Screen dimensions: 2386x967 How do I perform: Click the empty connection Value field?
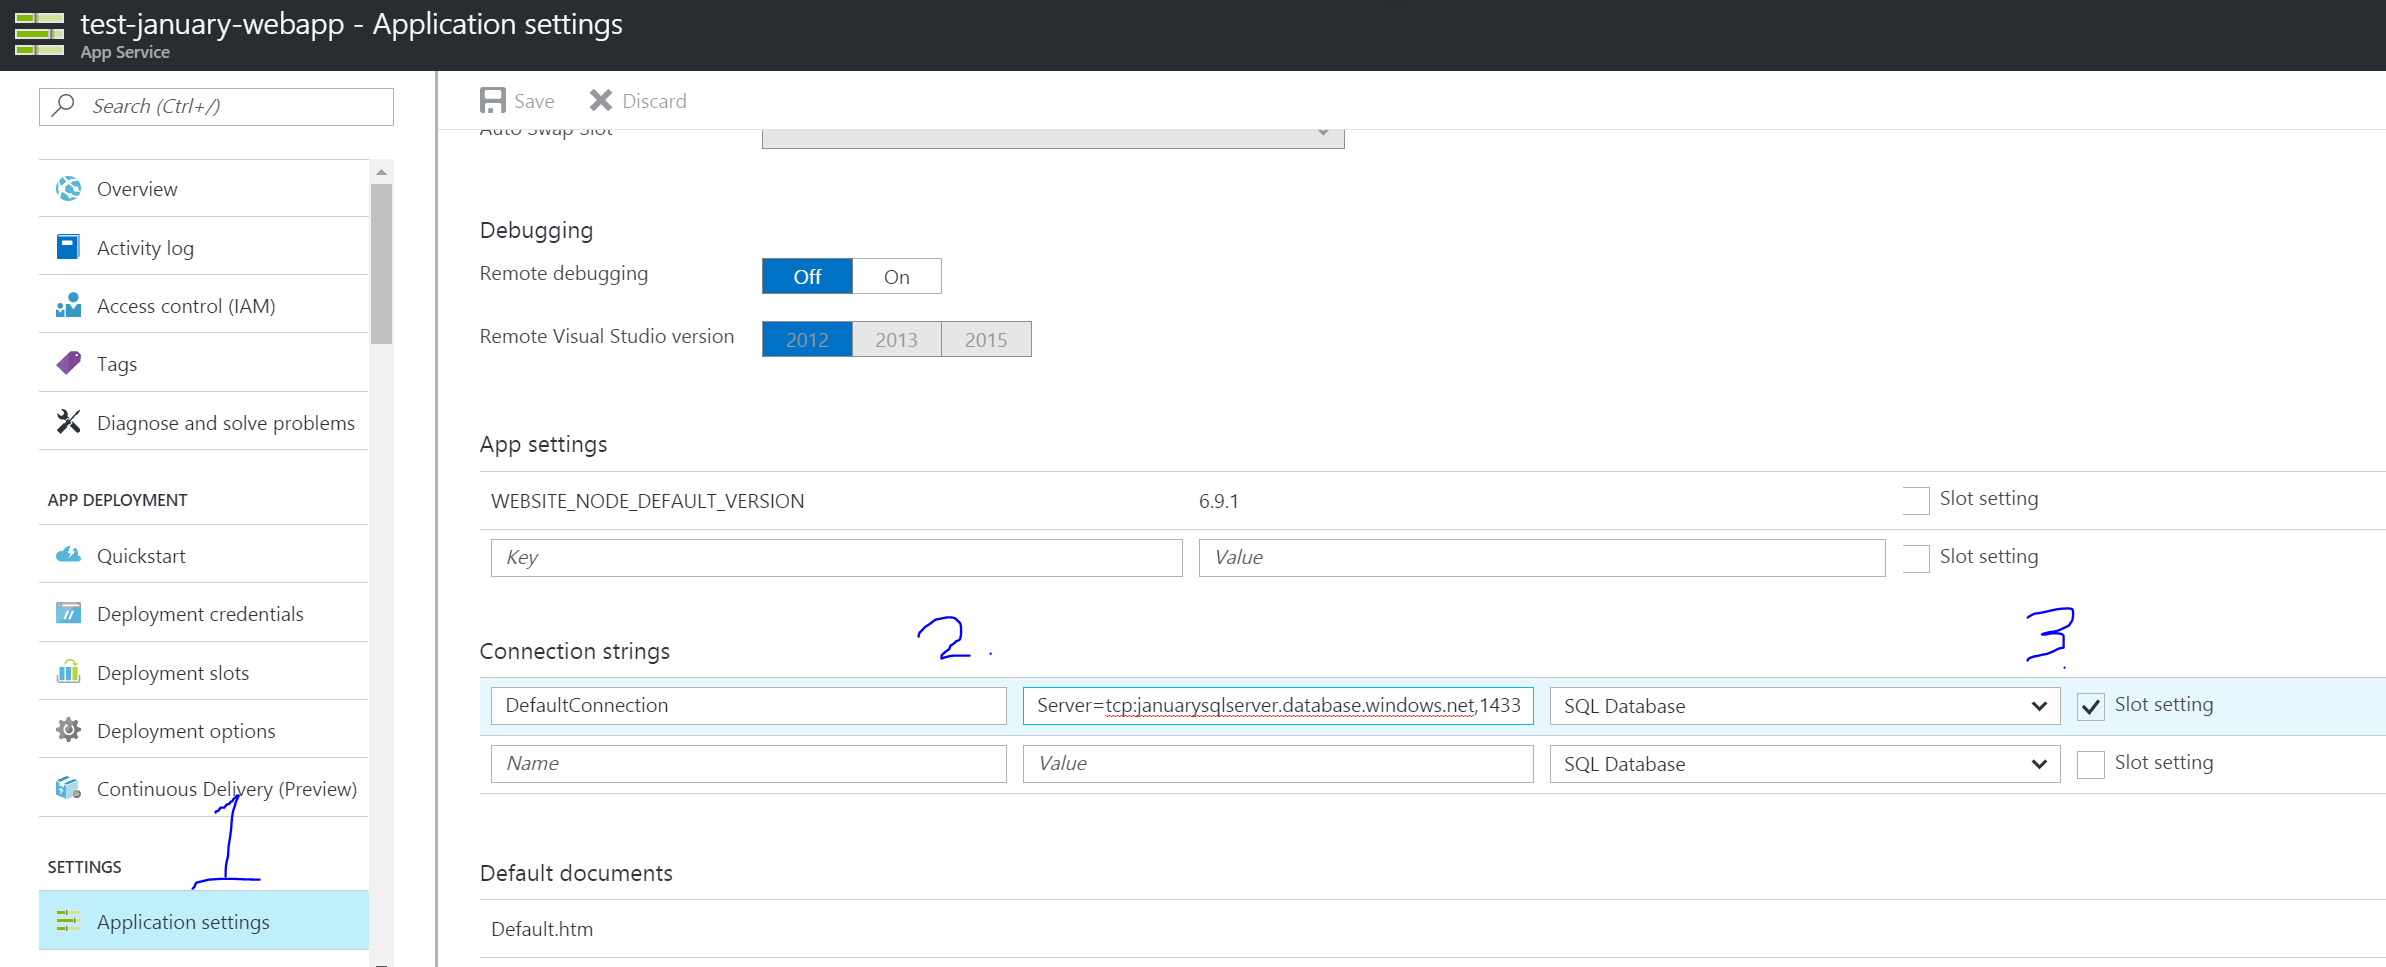(x=1278, y=764)
